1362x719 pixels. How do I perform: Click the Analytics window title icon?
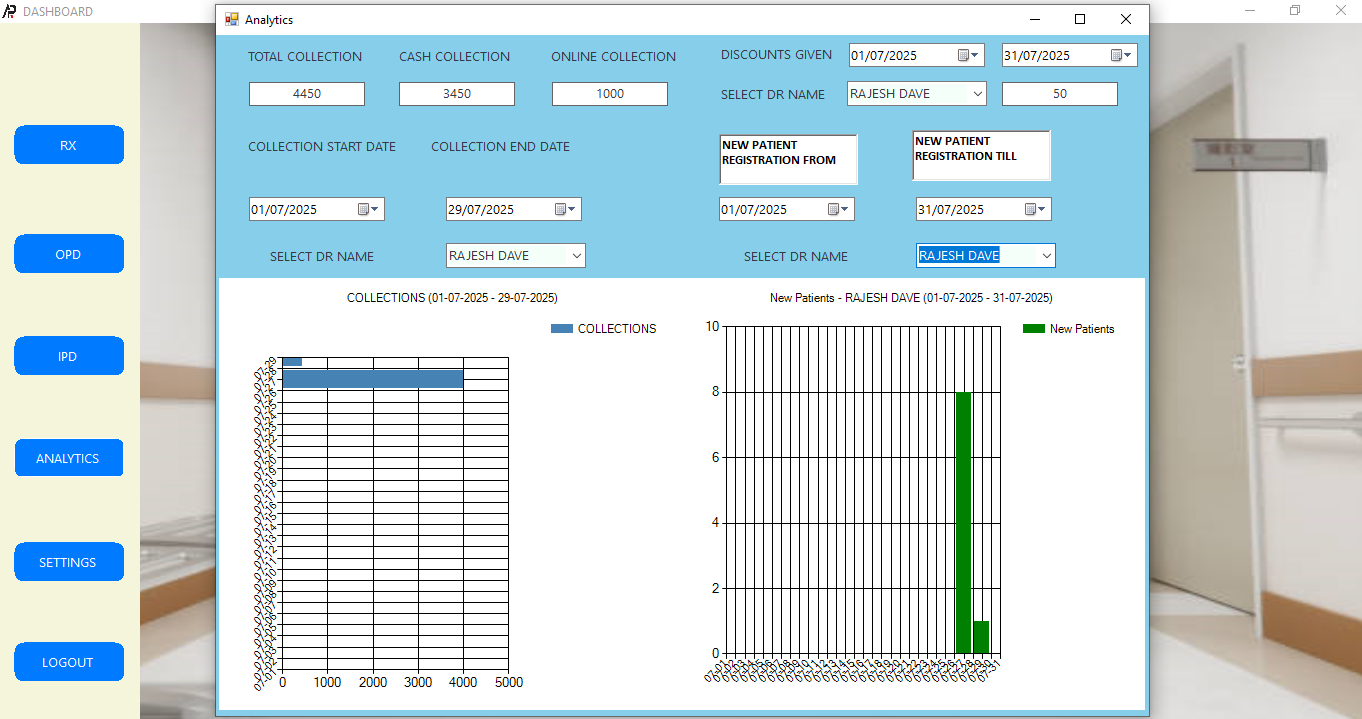pyautogui.click(x=232, y=19)
